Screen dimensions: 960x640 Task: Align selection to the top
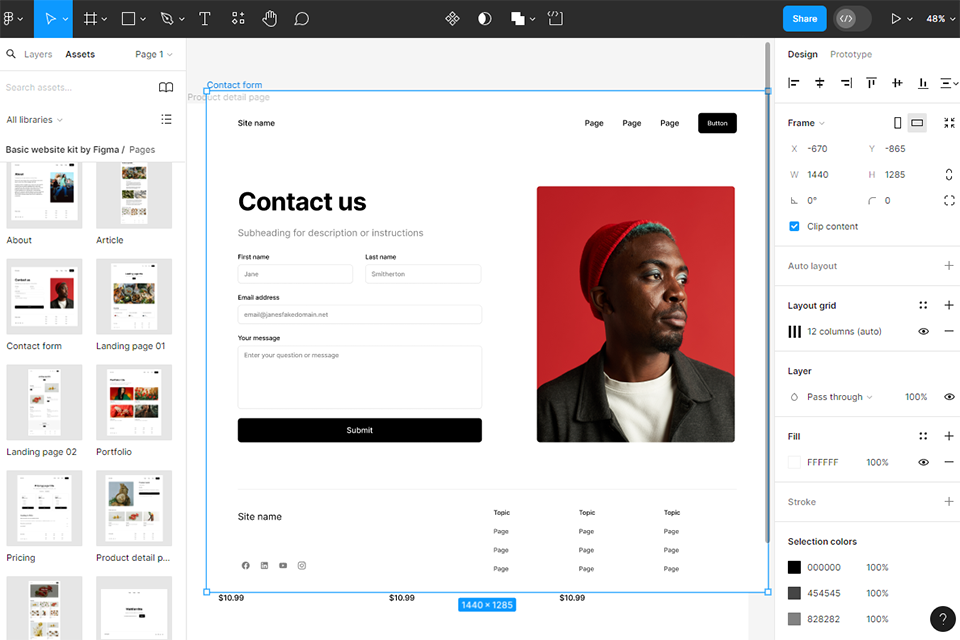pos(871,83)
